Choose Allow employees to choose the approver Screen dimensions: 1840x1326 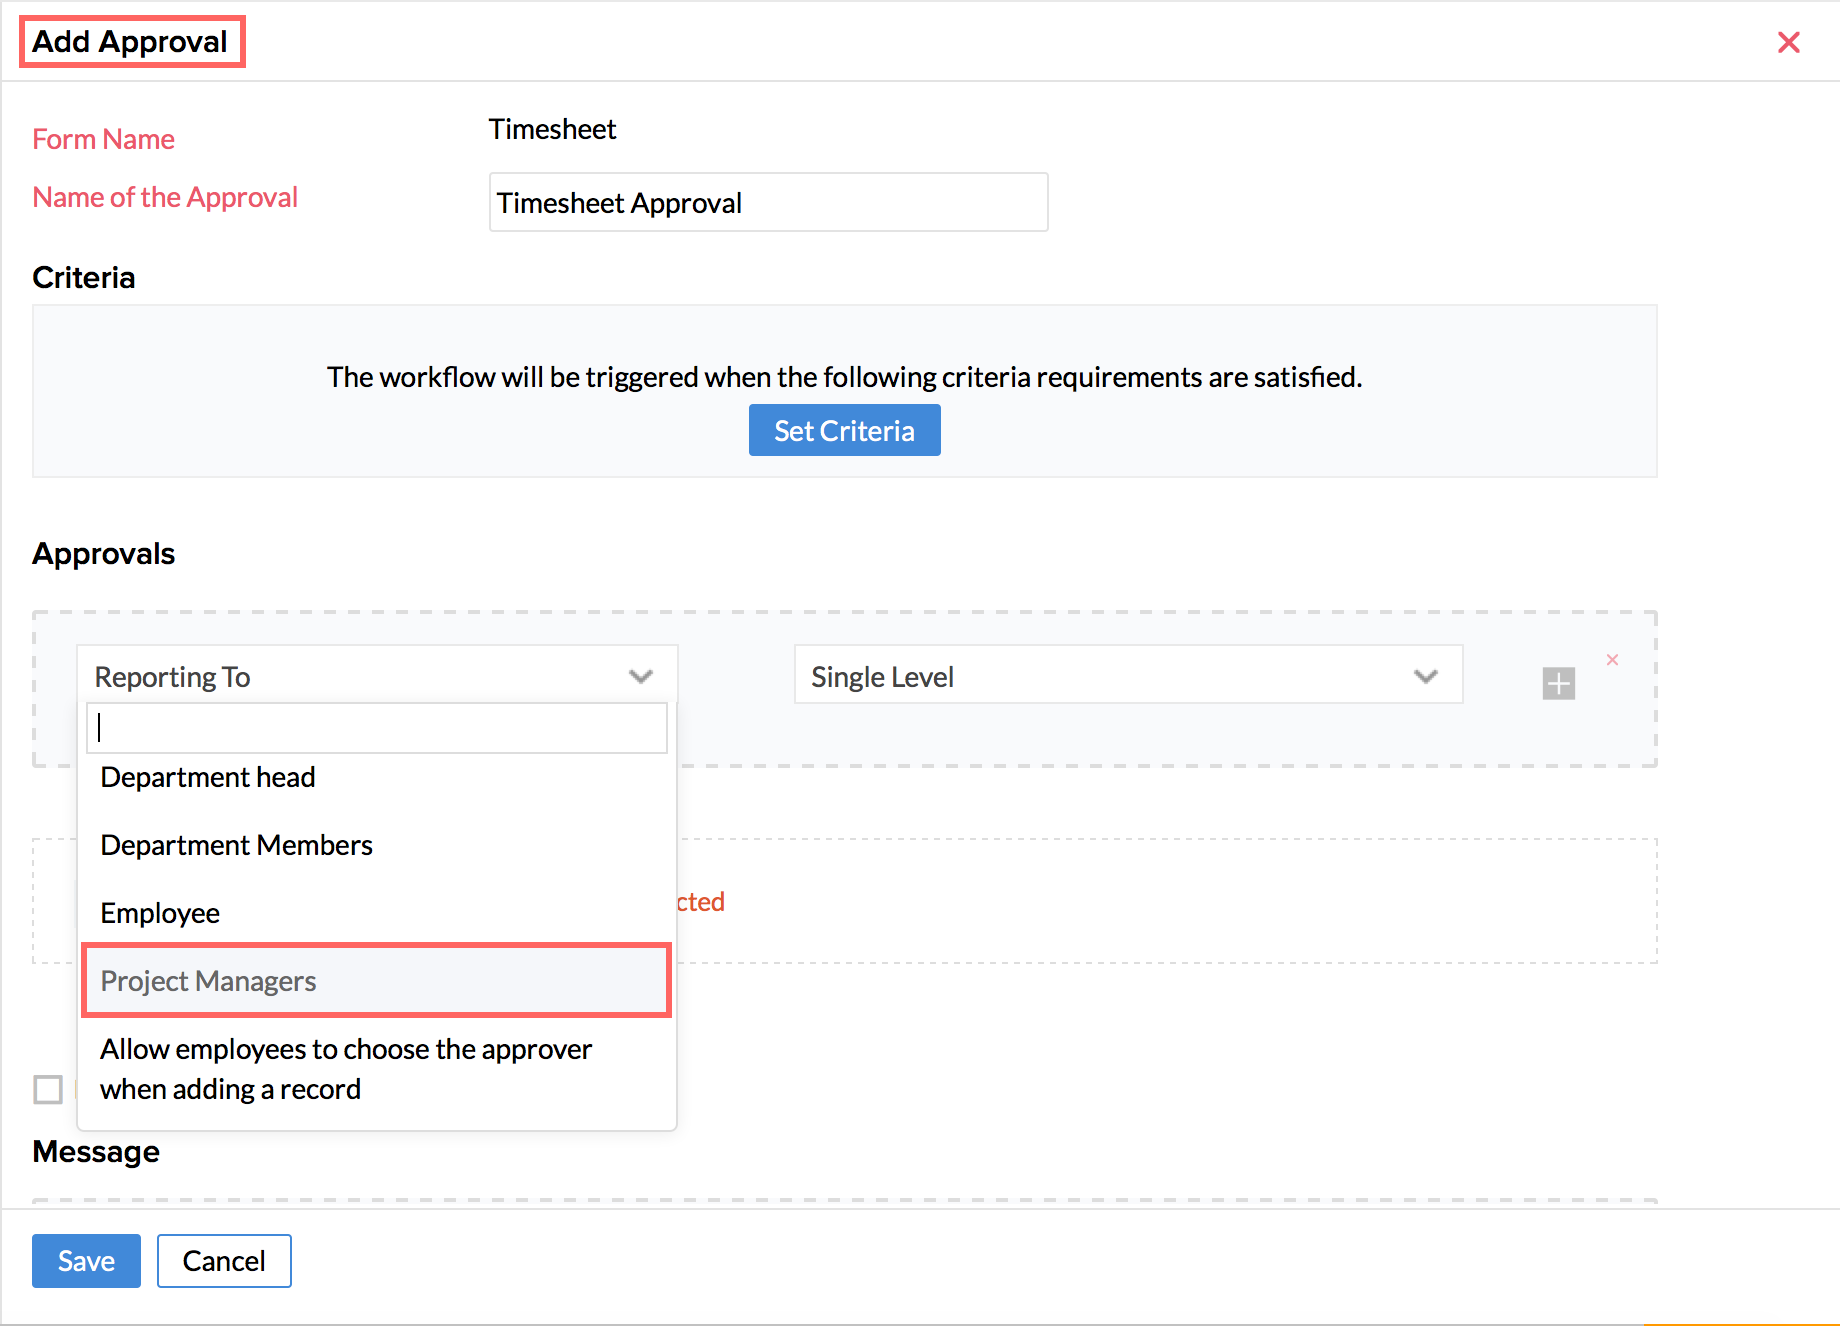click(346, 1069)
